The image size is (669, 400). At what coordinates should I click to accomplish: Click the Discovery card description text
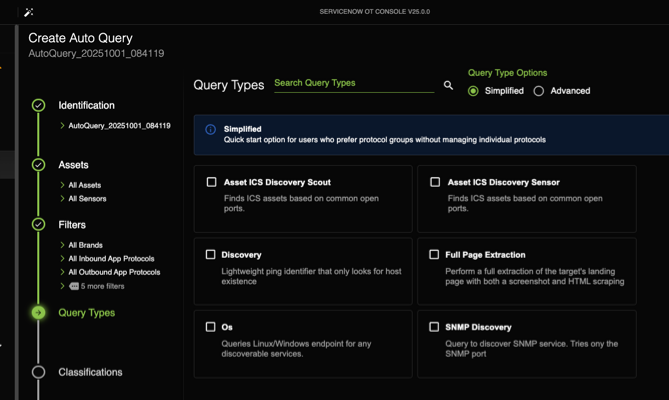[x=311, y=276]
